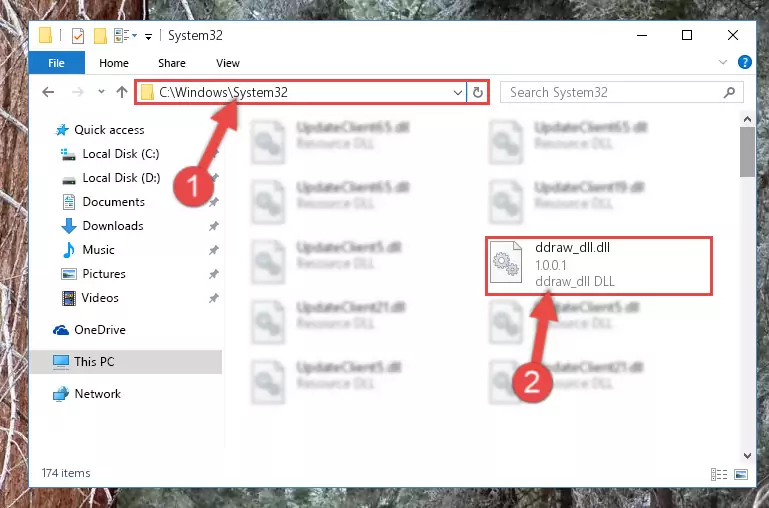Click the folder icon in address bar
This screenshot has height=508, width=769.
tap(147, 92)
